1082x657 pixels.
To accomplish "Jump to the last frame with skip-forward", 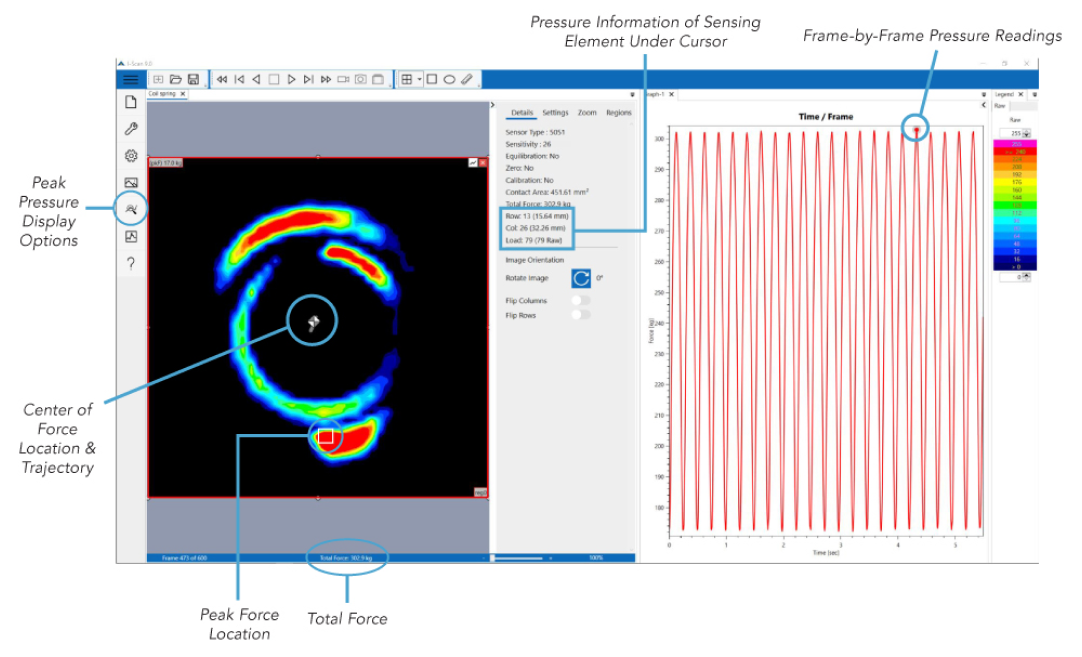I will tap(309, 79).
